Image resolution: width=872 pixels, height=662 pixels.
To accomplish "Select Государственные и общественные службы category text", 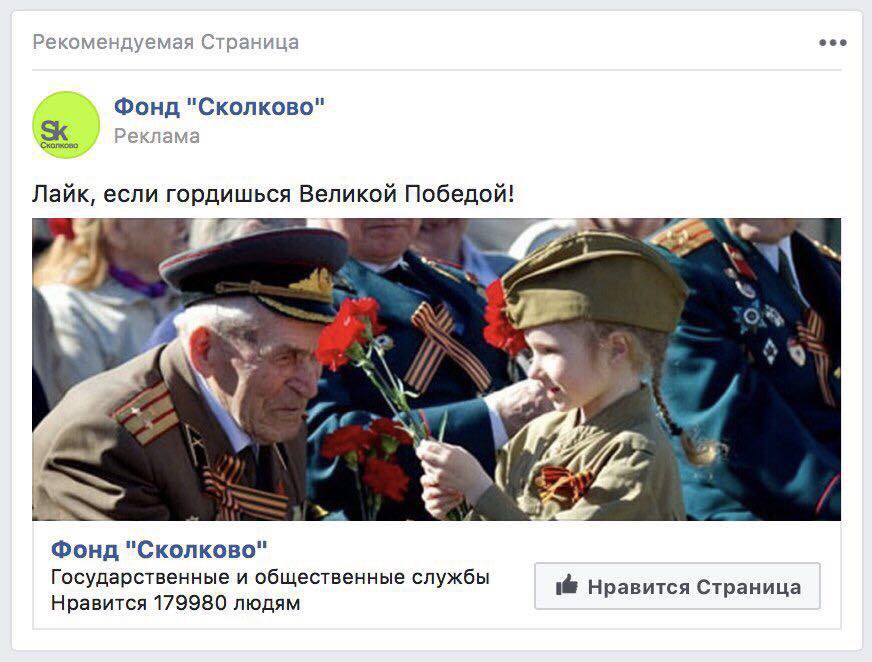I will pyautogui.click(x=270, y=577).
